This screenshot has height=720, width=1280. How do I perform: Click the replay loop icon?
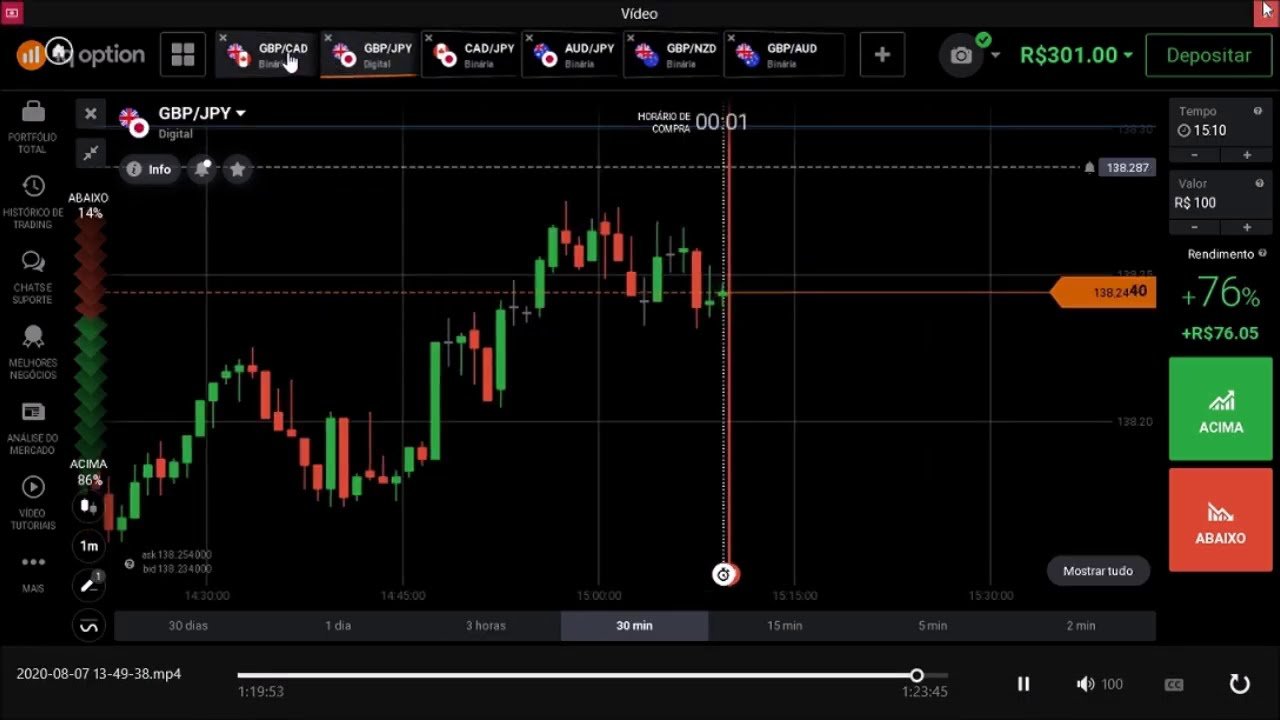(x=1239, y=684)
